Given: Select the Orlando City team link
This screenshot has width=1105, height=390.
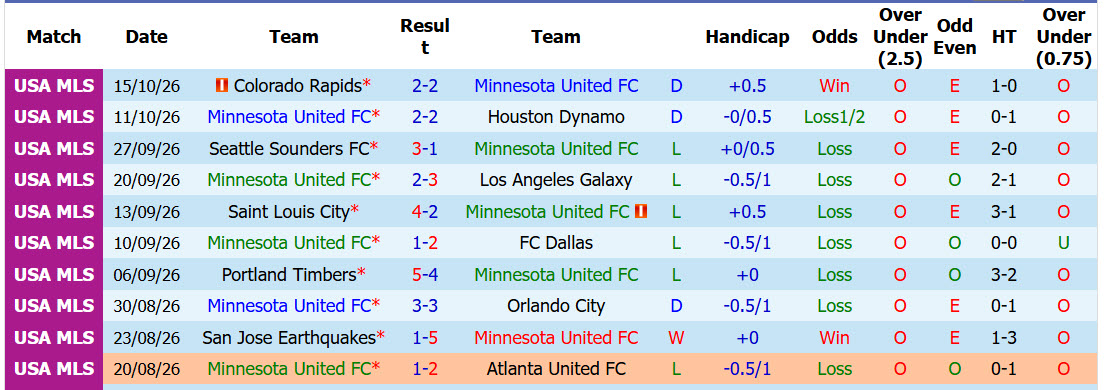Looking at the screenshot, I should coord(556,306).
